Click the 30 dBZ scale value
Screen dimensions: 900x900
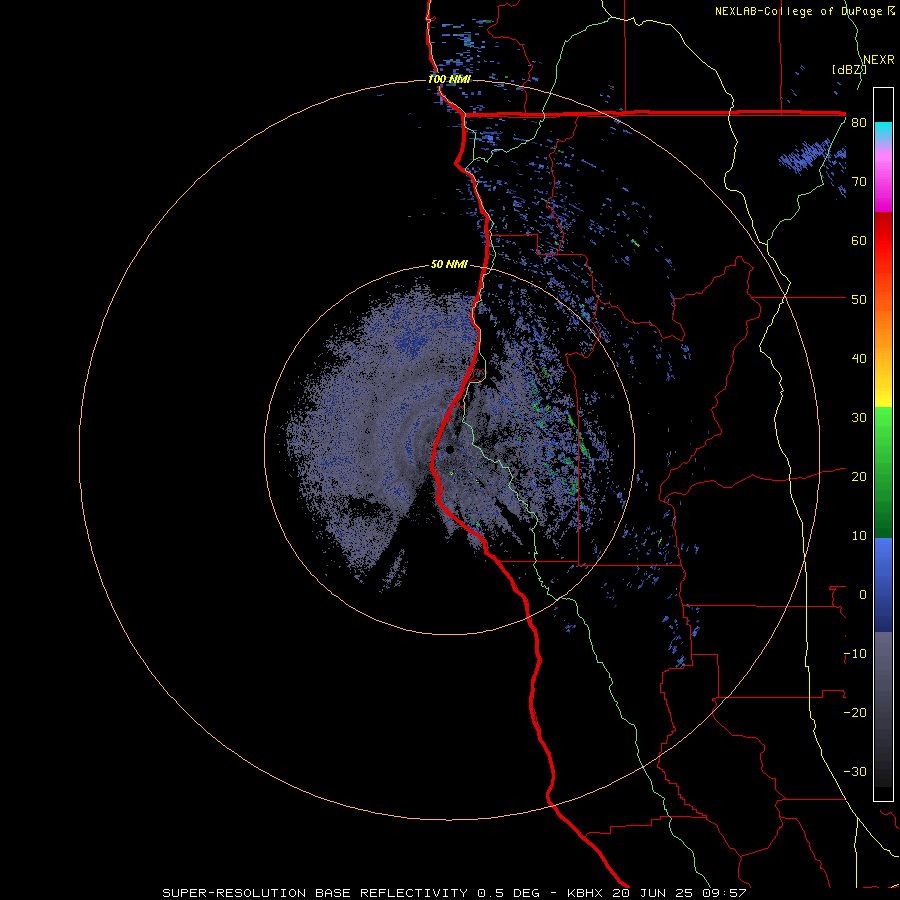(859, 418)
